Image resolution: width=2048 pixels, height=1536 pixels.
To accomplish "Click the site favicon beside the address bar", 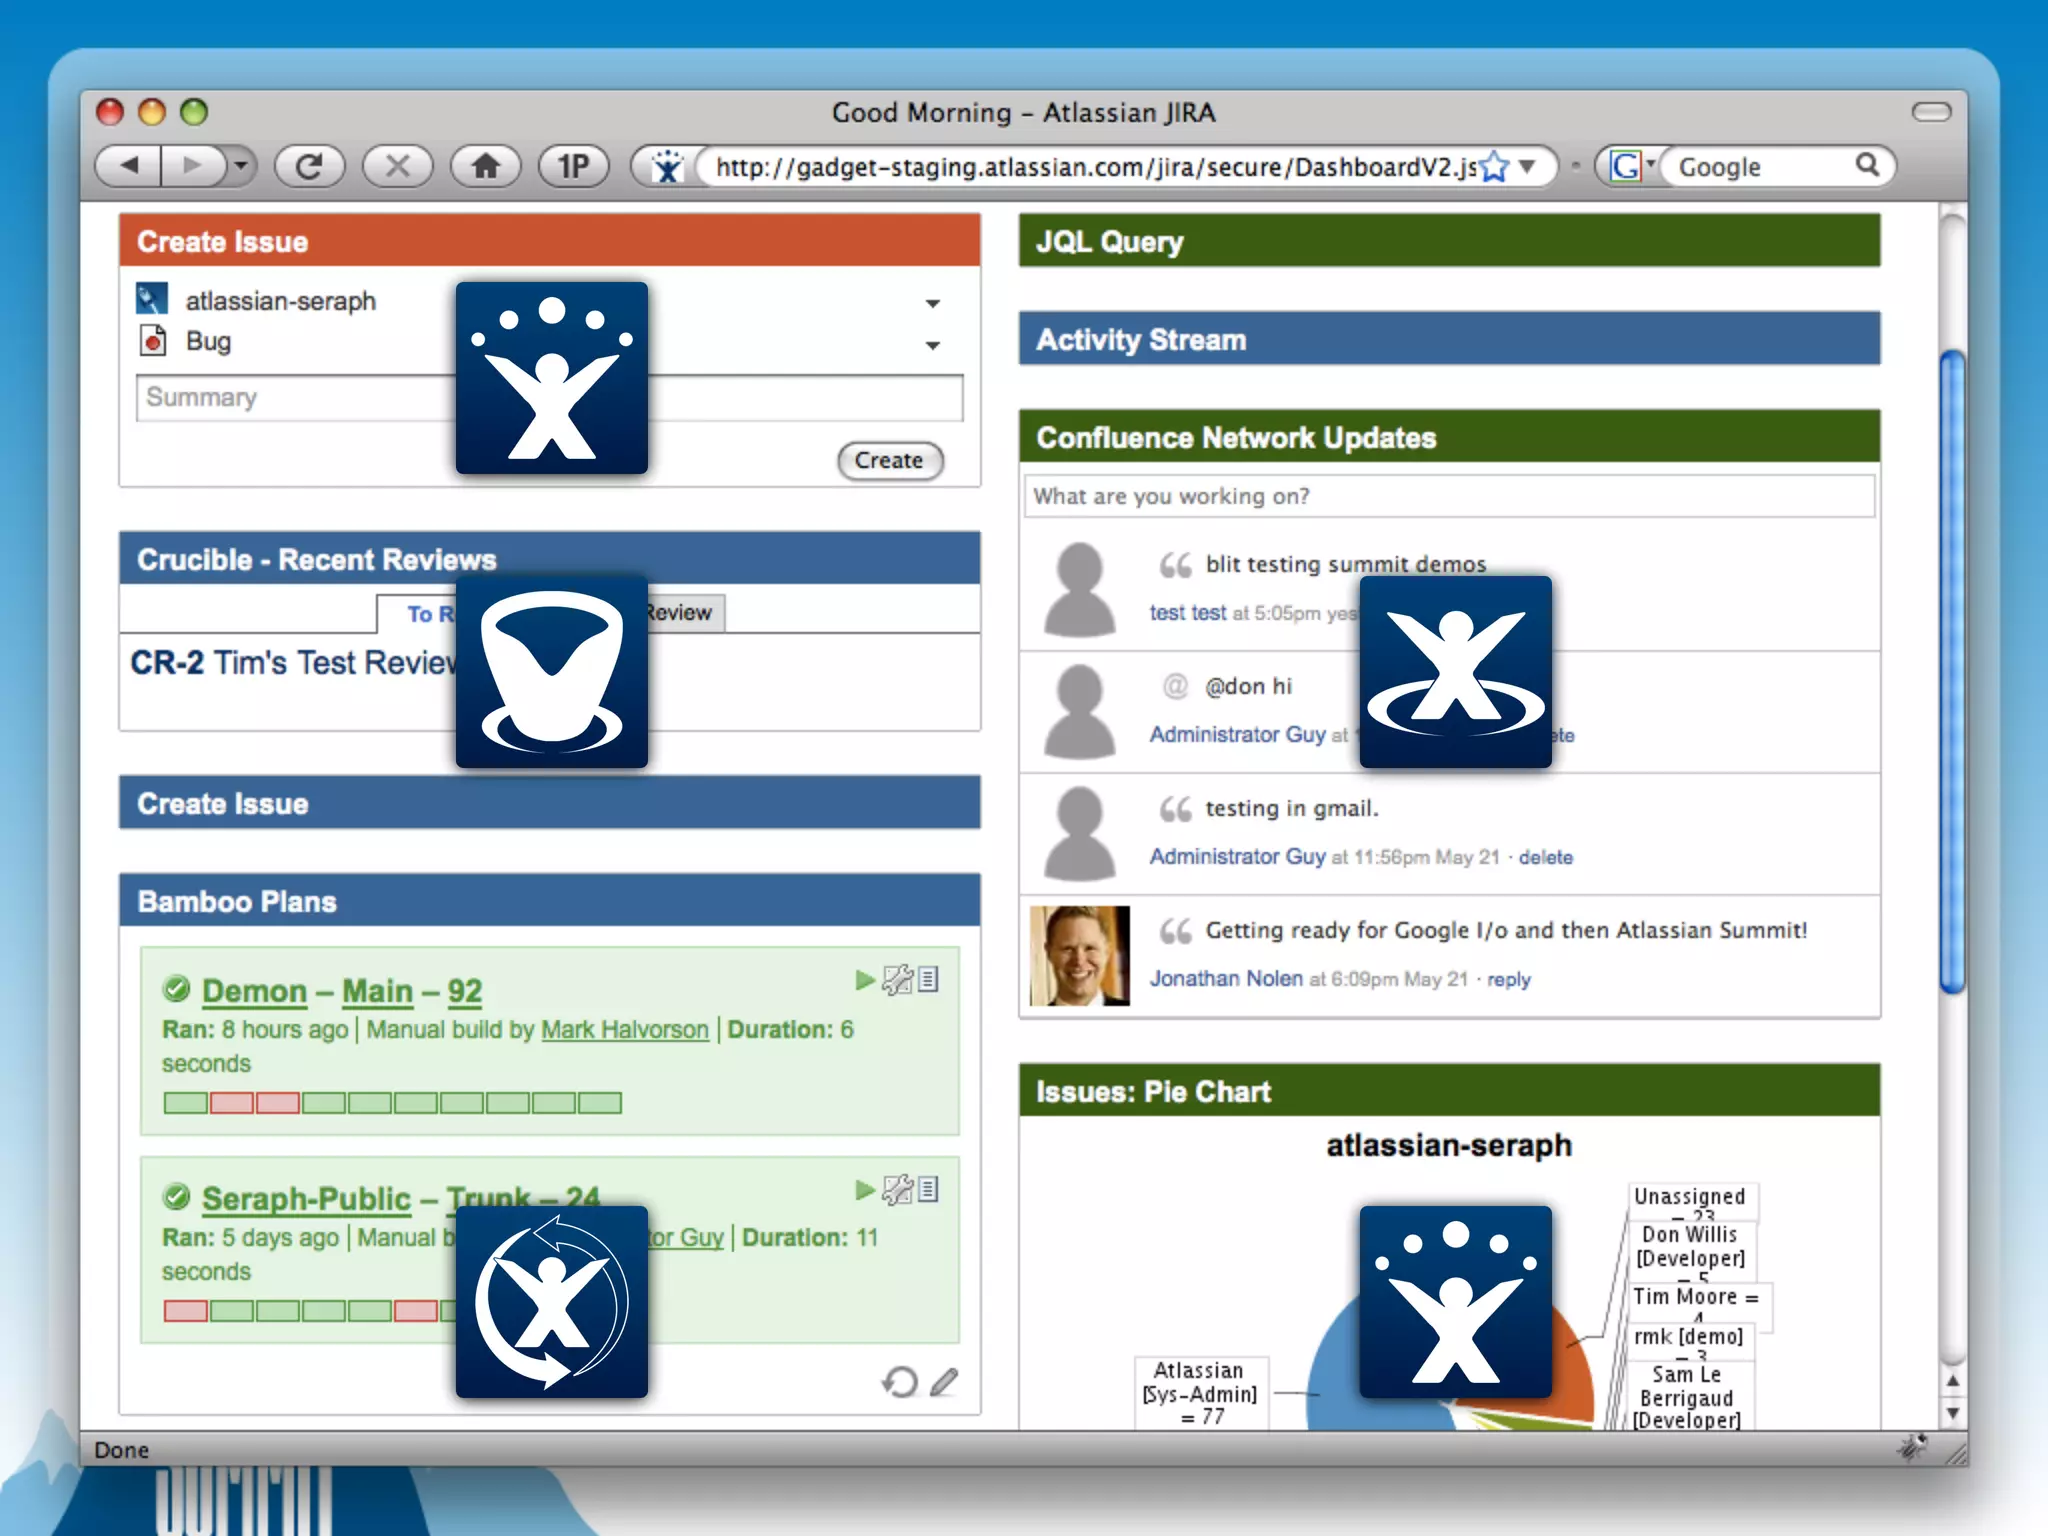I will point(666,167).
